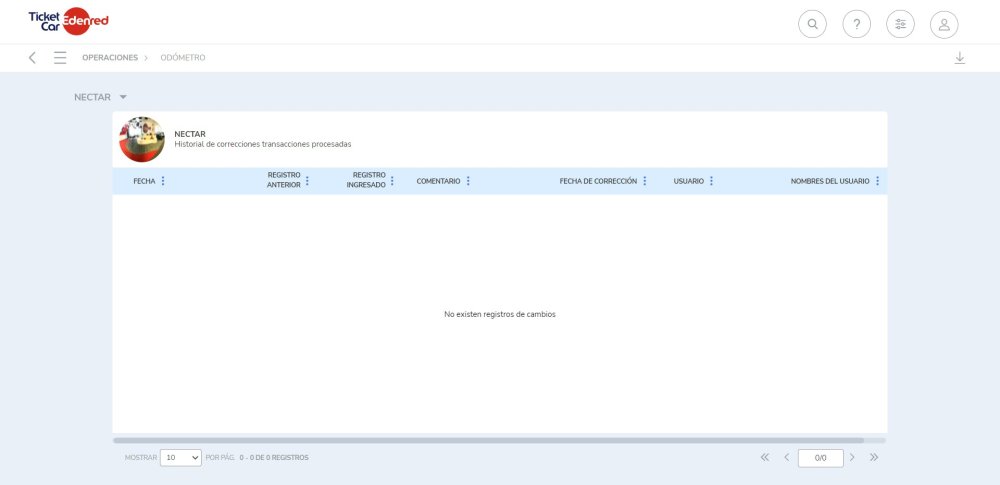Screen dimensions: 1000x485
Task: Click the page number 0/0 field
Action: [821, 458]
